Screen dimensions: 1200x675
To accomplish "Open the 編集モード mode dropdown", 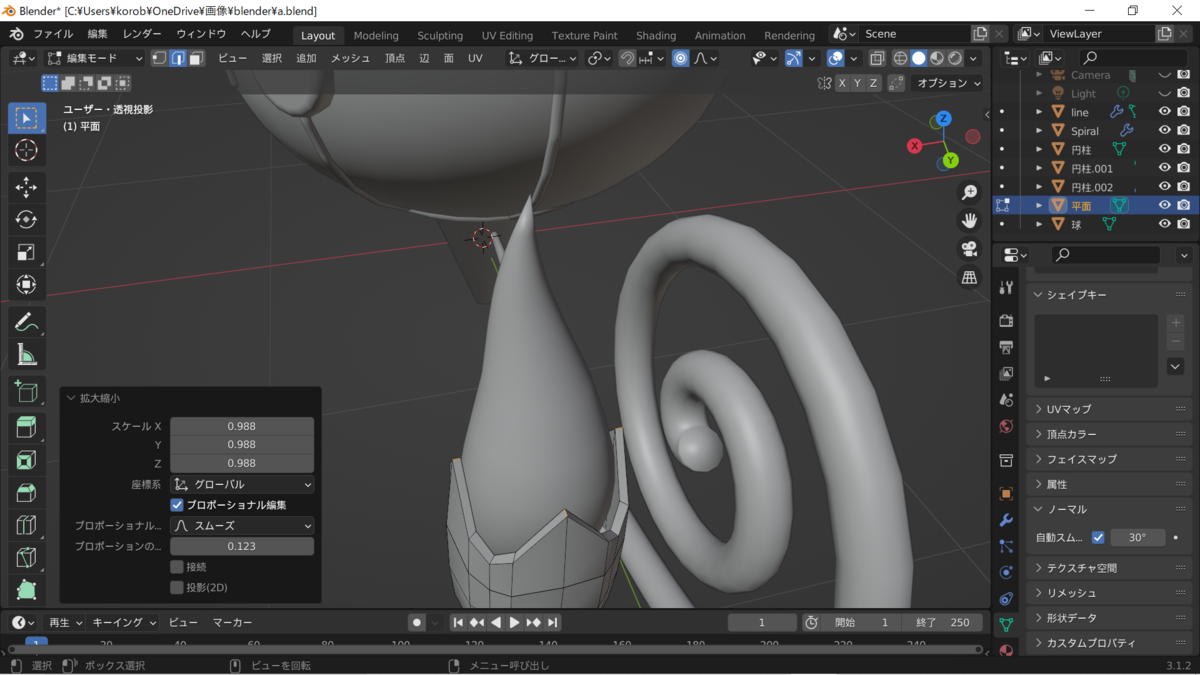I will (95, 58).
